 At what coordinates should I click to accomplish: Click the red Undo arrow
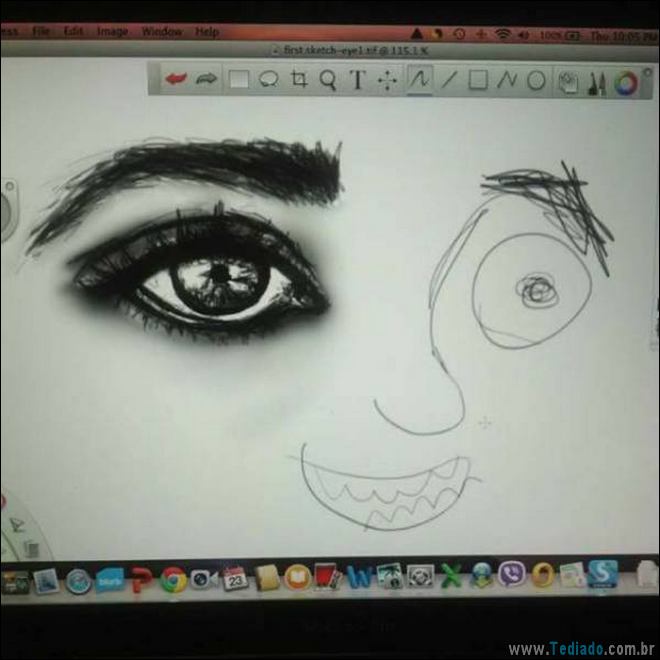tap(177, 79)
